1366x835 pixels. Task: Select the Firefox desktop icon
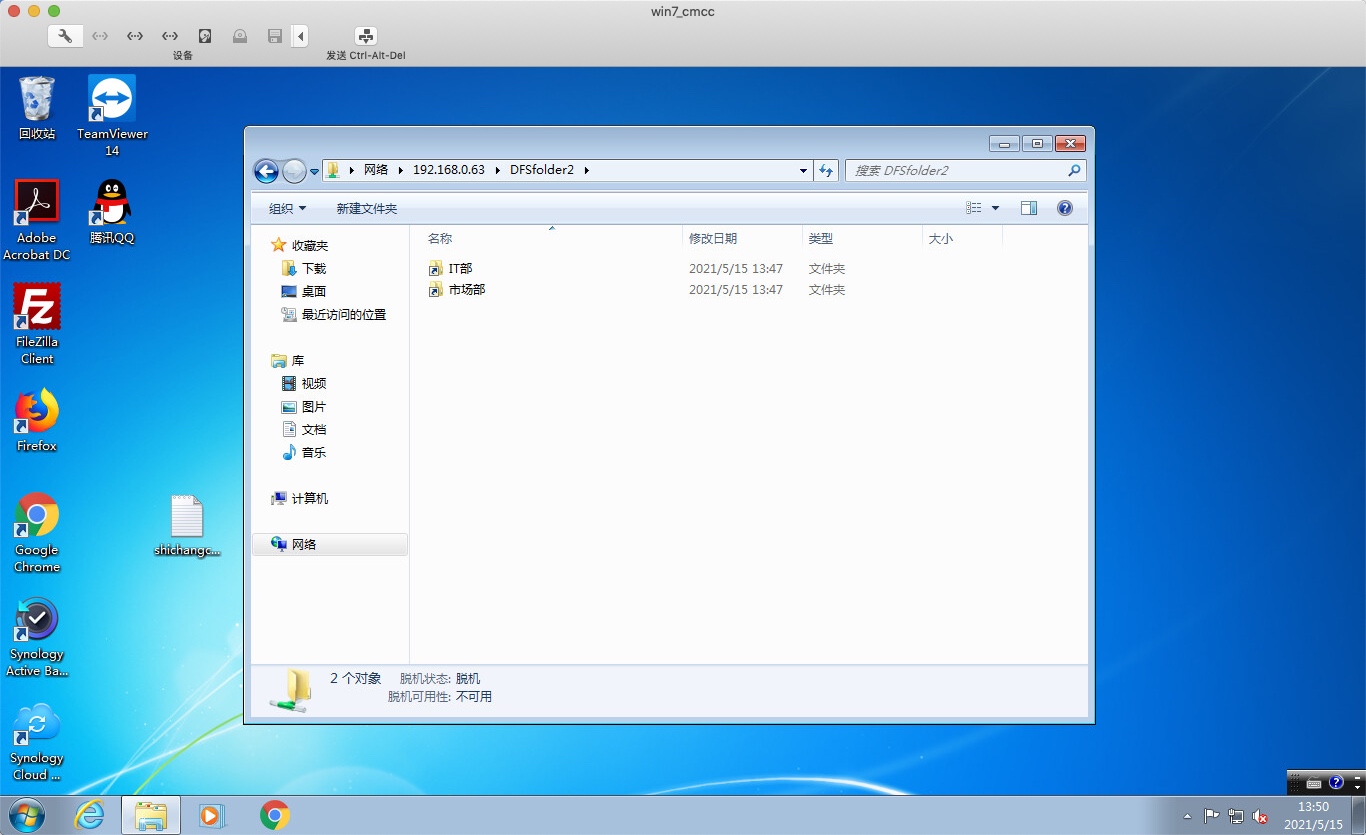[37, 420]
